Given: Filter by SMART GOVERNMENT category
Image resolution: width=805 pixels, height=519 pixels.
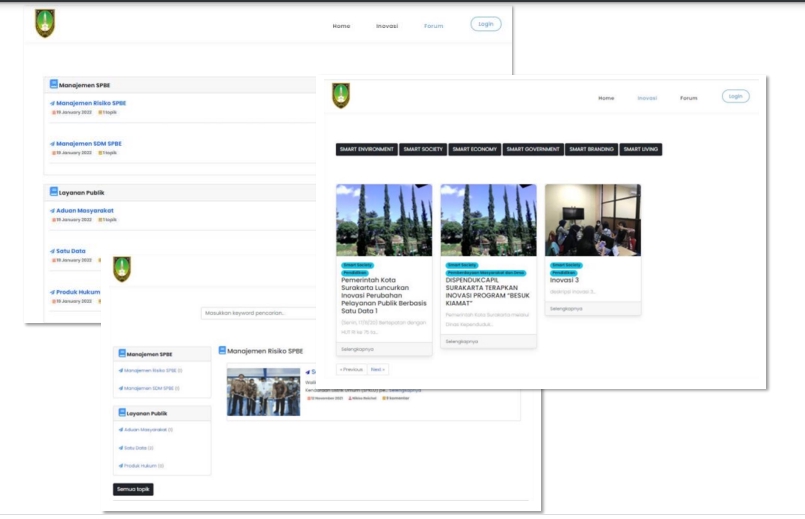Looking at the screenshot, I should [x=533, y=149].
